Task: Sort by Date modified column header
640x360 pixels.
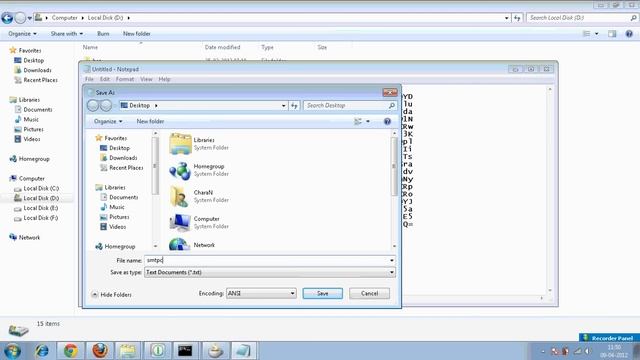Action: (222, 47)
